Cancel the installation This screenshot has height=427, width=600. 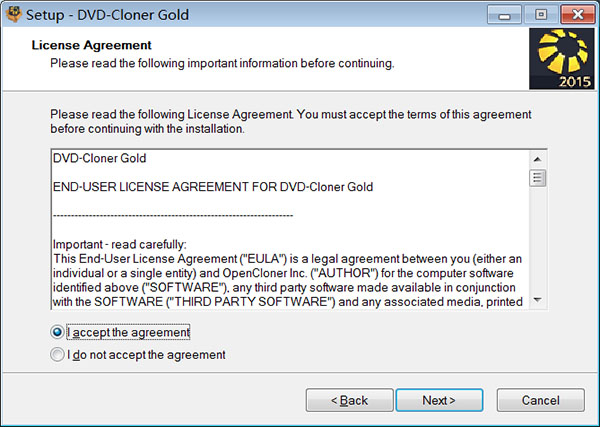coord(540,400)
